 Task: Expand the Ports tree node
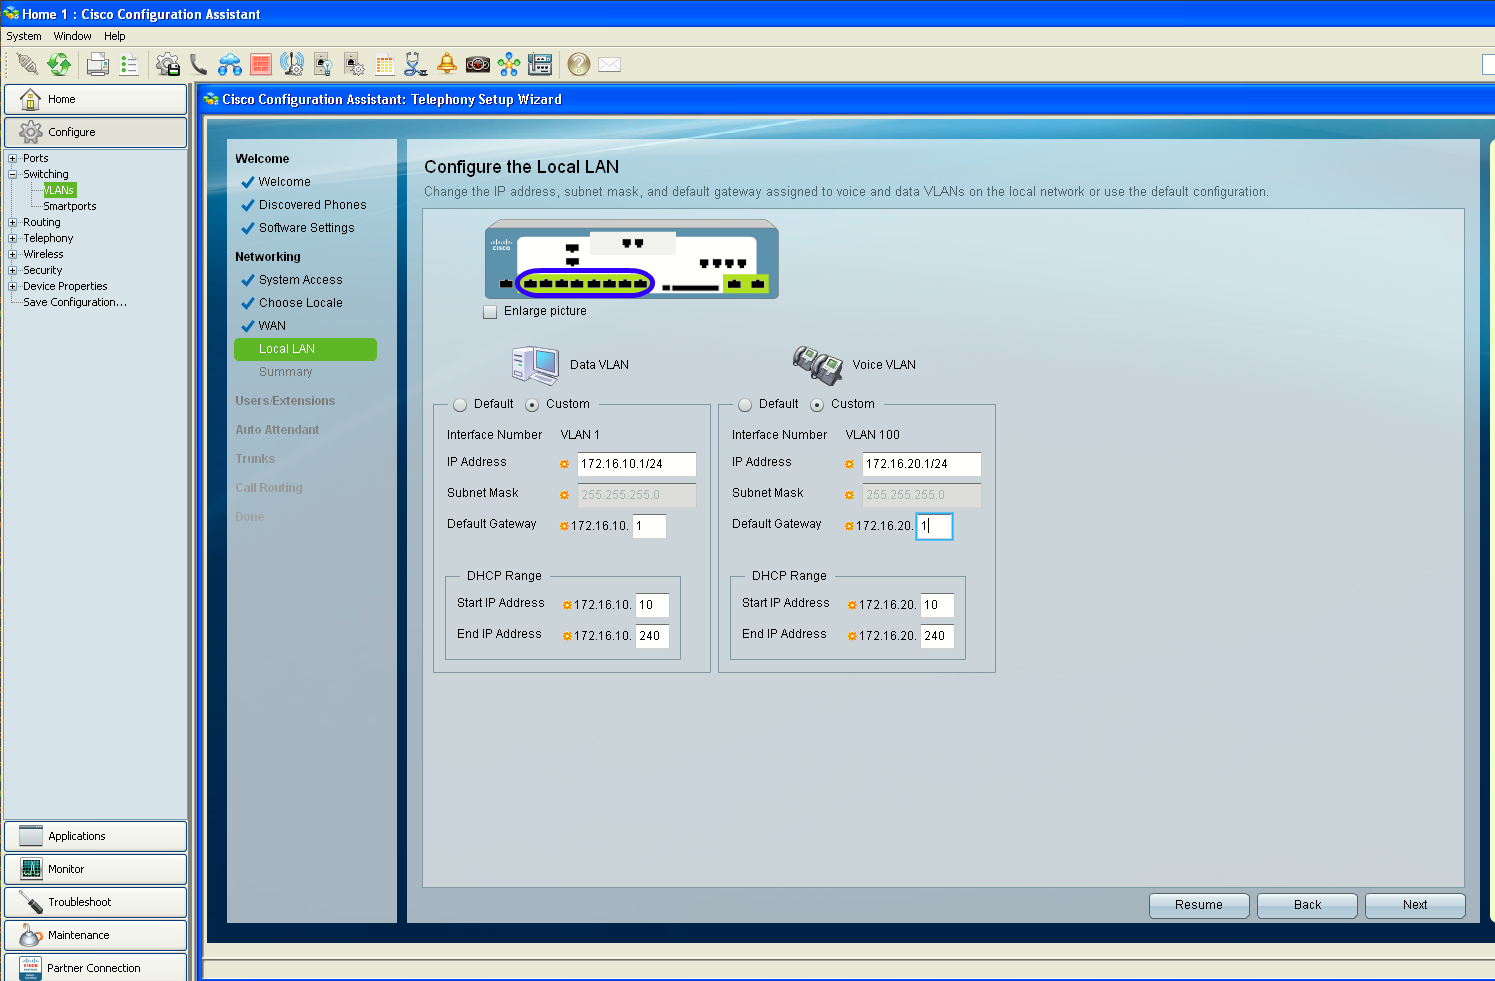(13, 158)
